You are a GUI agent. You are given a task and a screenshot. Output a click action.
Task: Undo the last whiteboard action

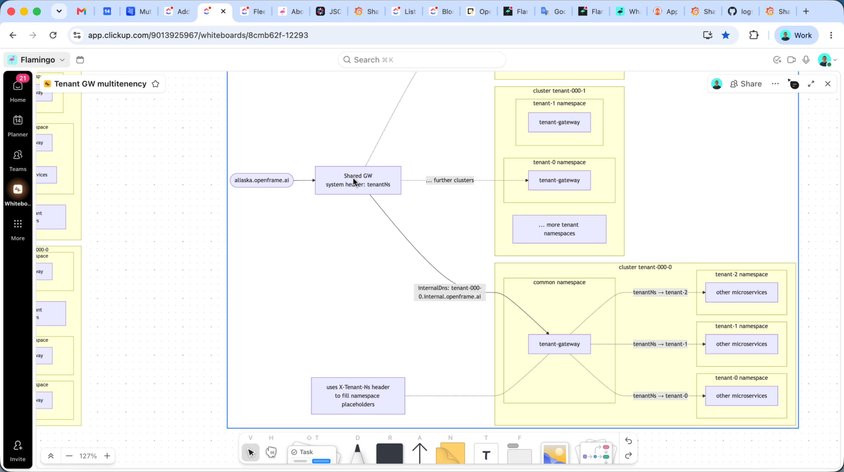[x=628, y=441]
